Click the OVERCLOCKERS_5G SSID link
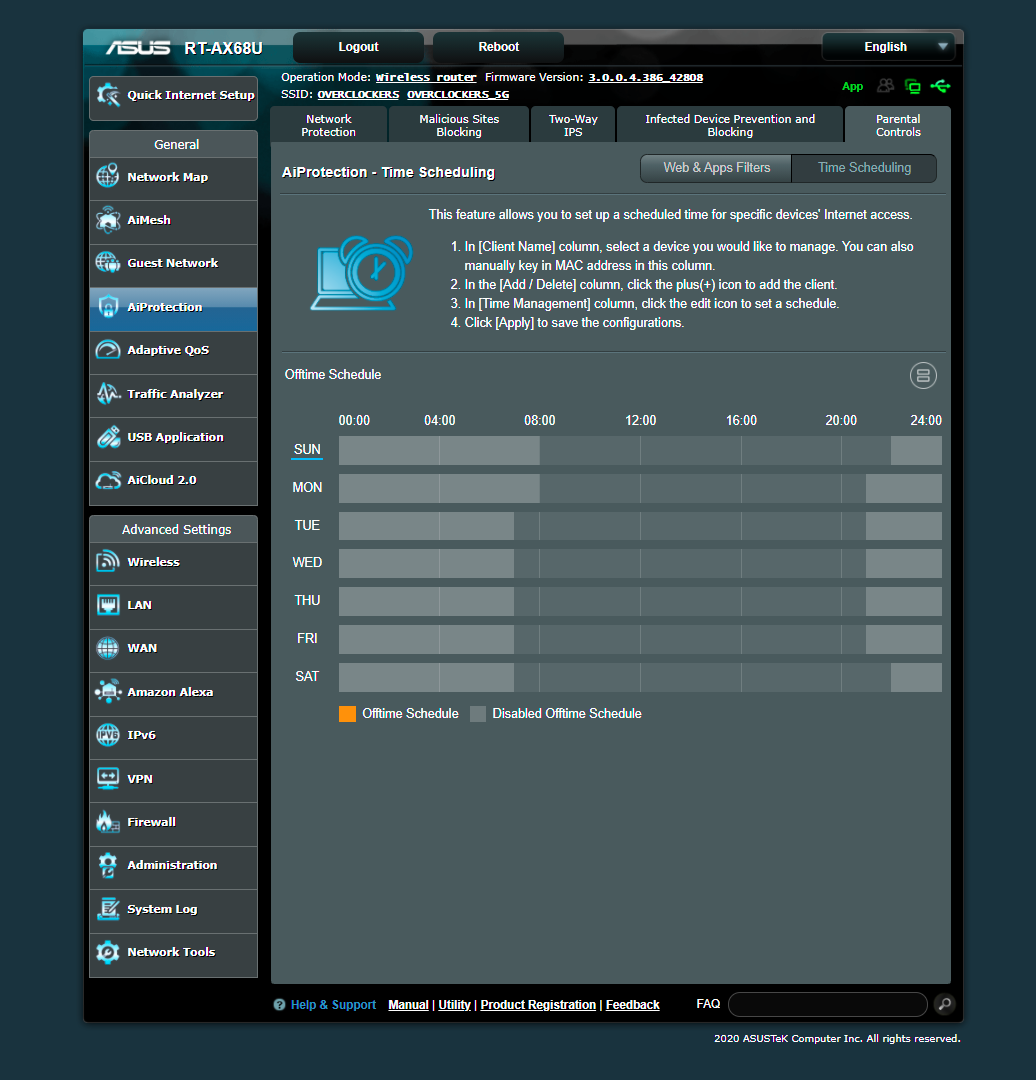 click(x=458, y=94)
